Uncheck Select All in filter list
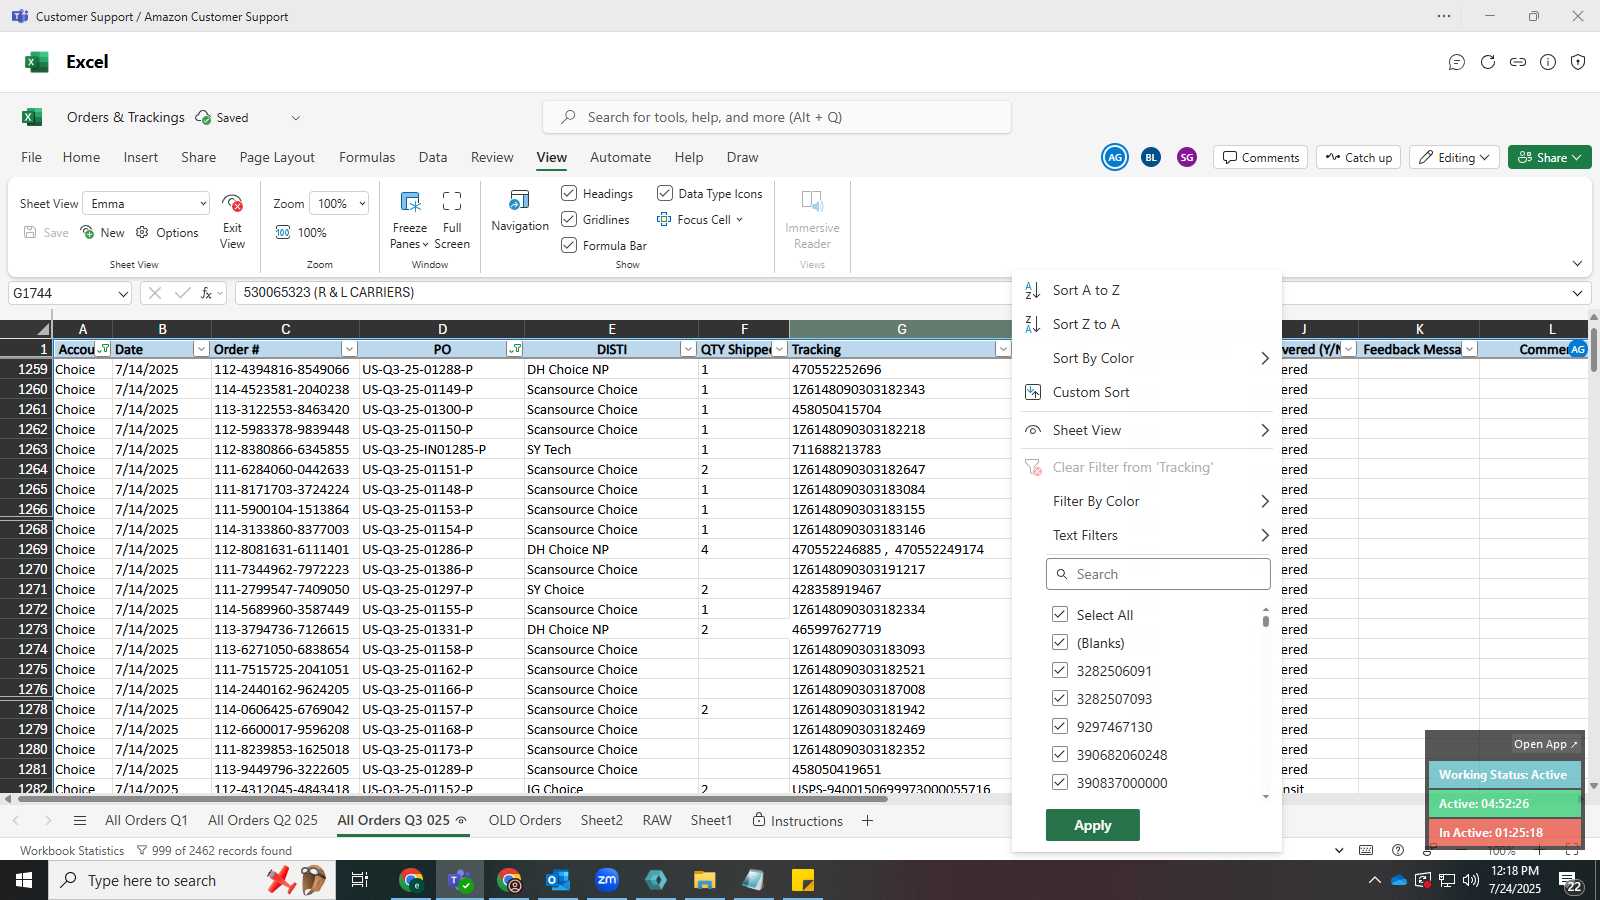Screen dimensions: 1600x900 pos(1060,614)
